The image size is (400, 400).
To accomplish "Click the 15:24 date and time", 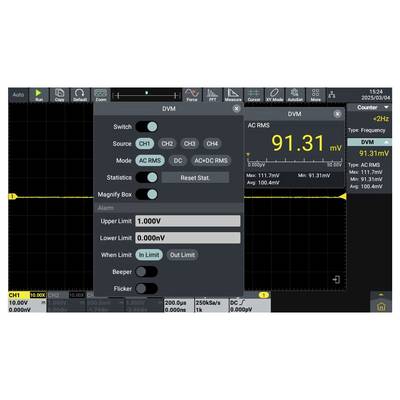I will click(x=376, y=95).
